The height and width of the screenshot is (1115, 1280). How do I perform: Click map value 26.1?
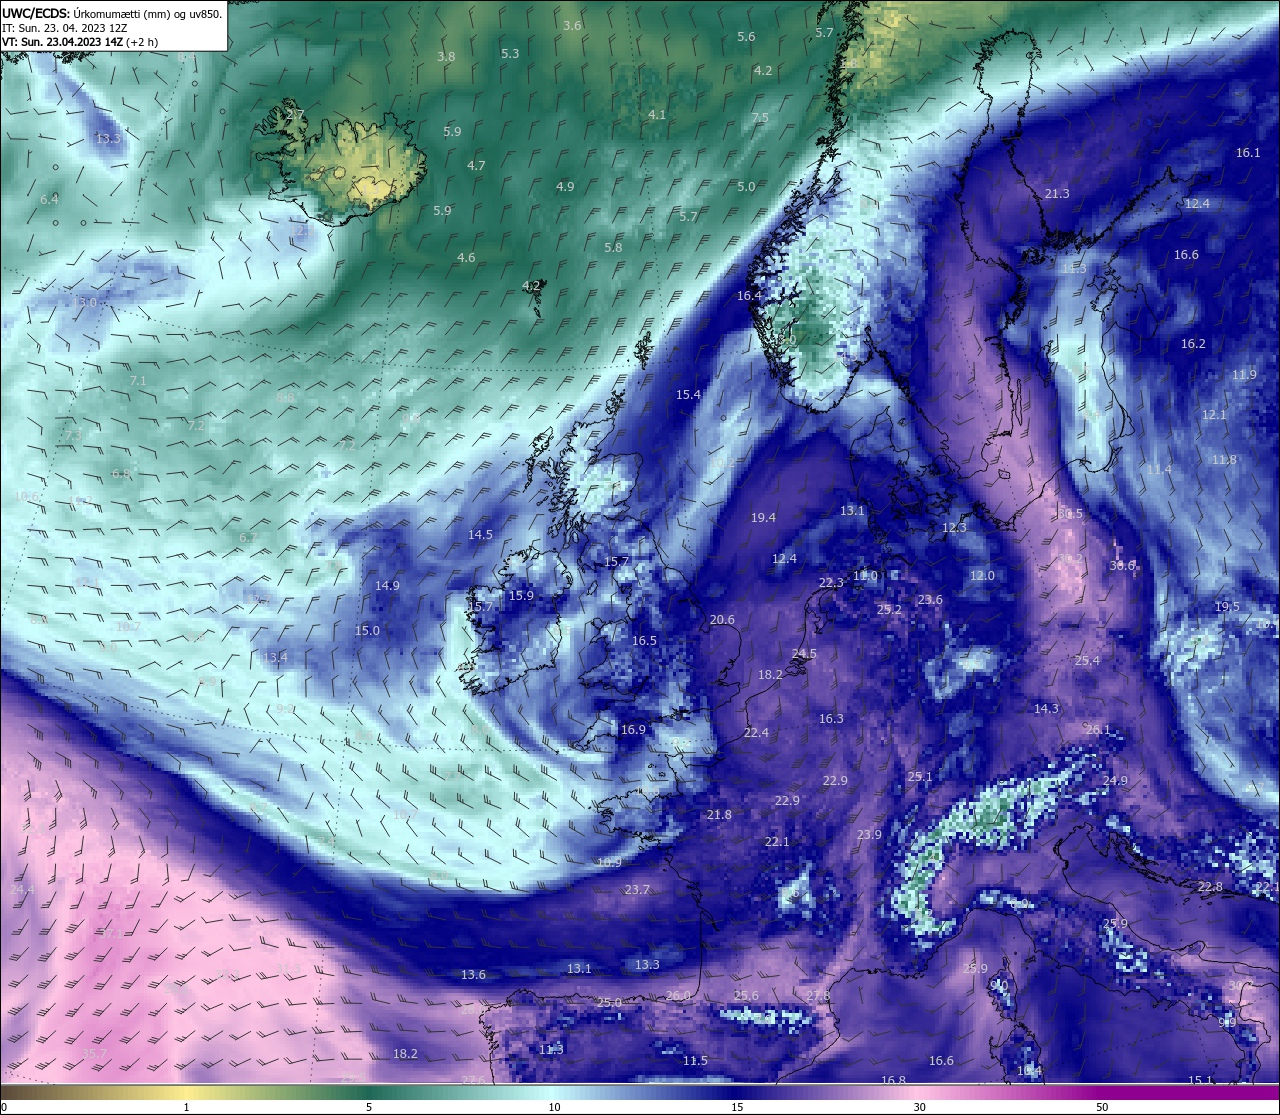point(1098,729)
